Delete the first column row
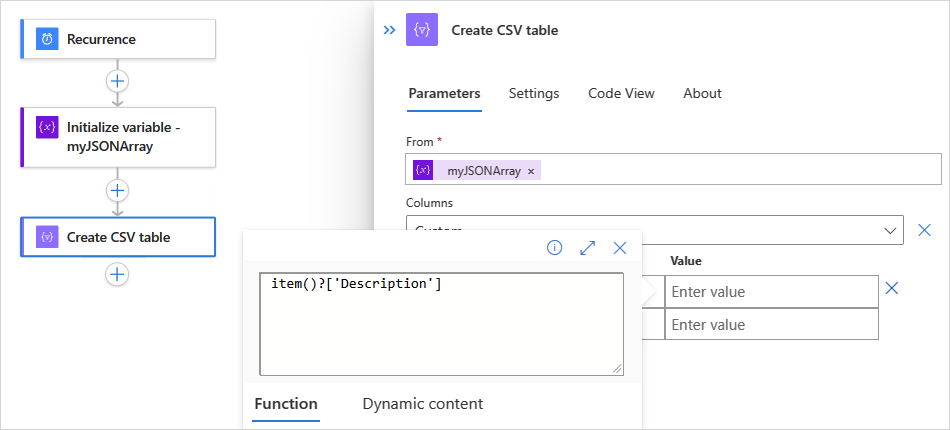 click(892, 288)
